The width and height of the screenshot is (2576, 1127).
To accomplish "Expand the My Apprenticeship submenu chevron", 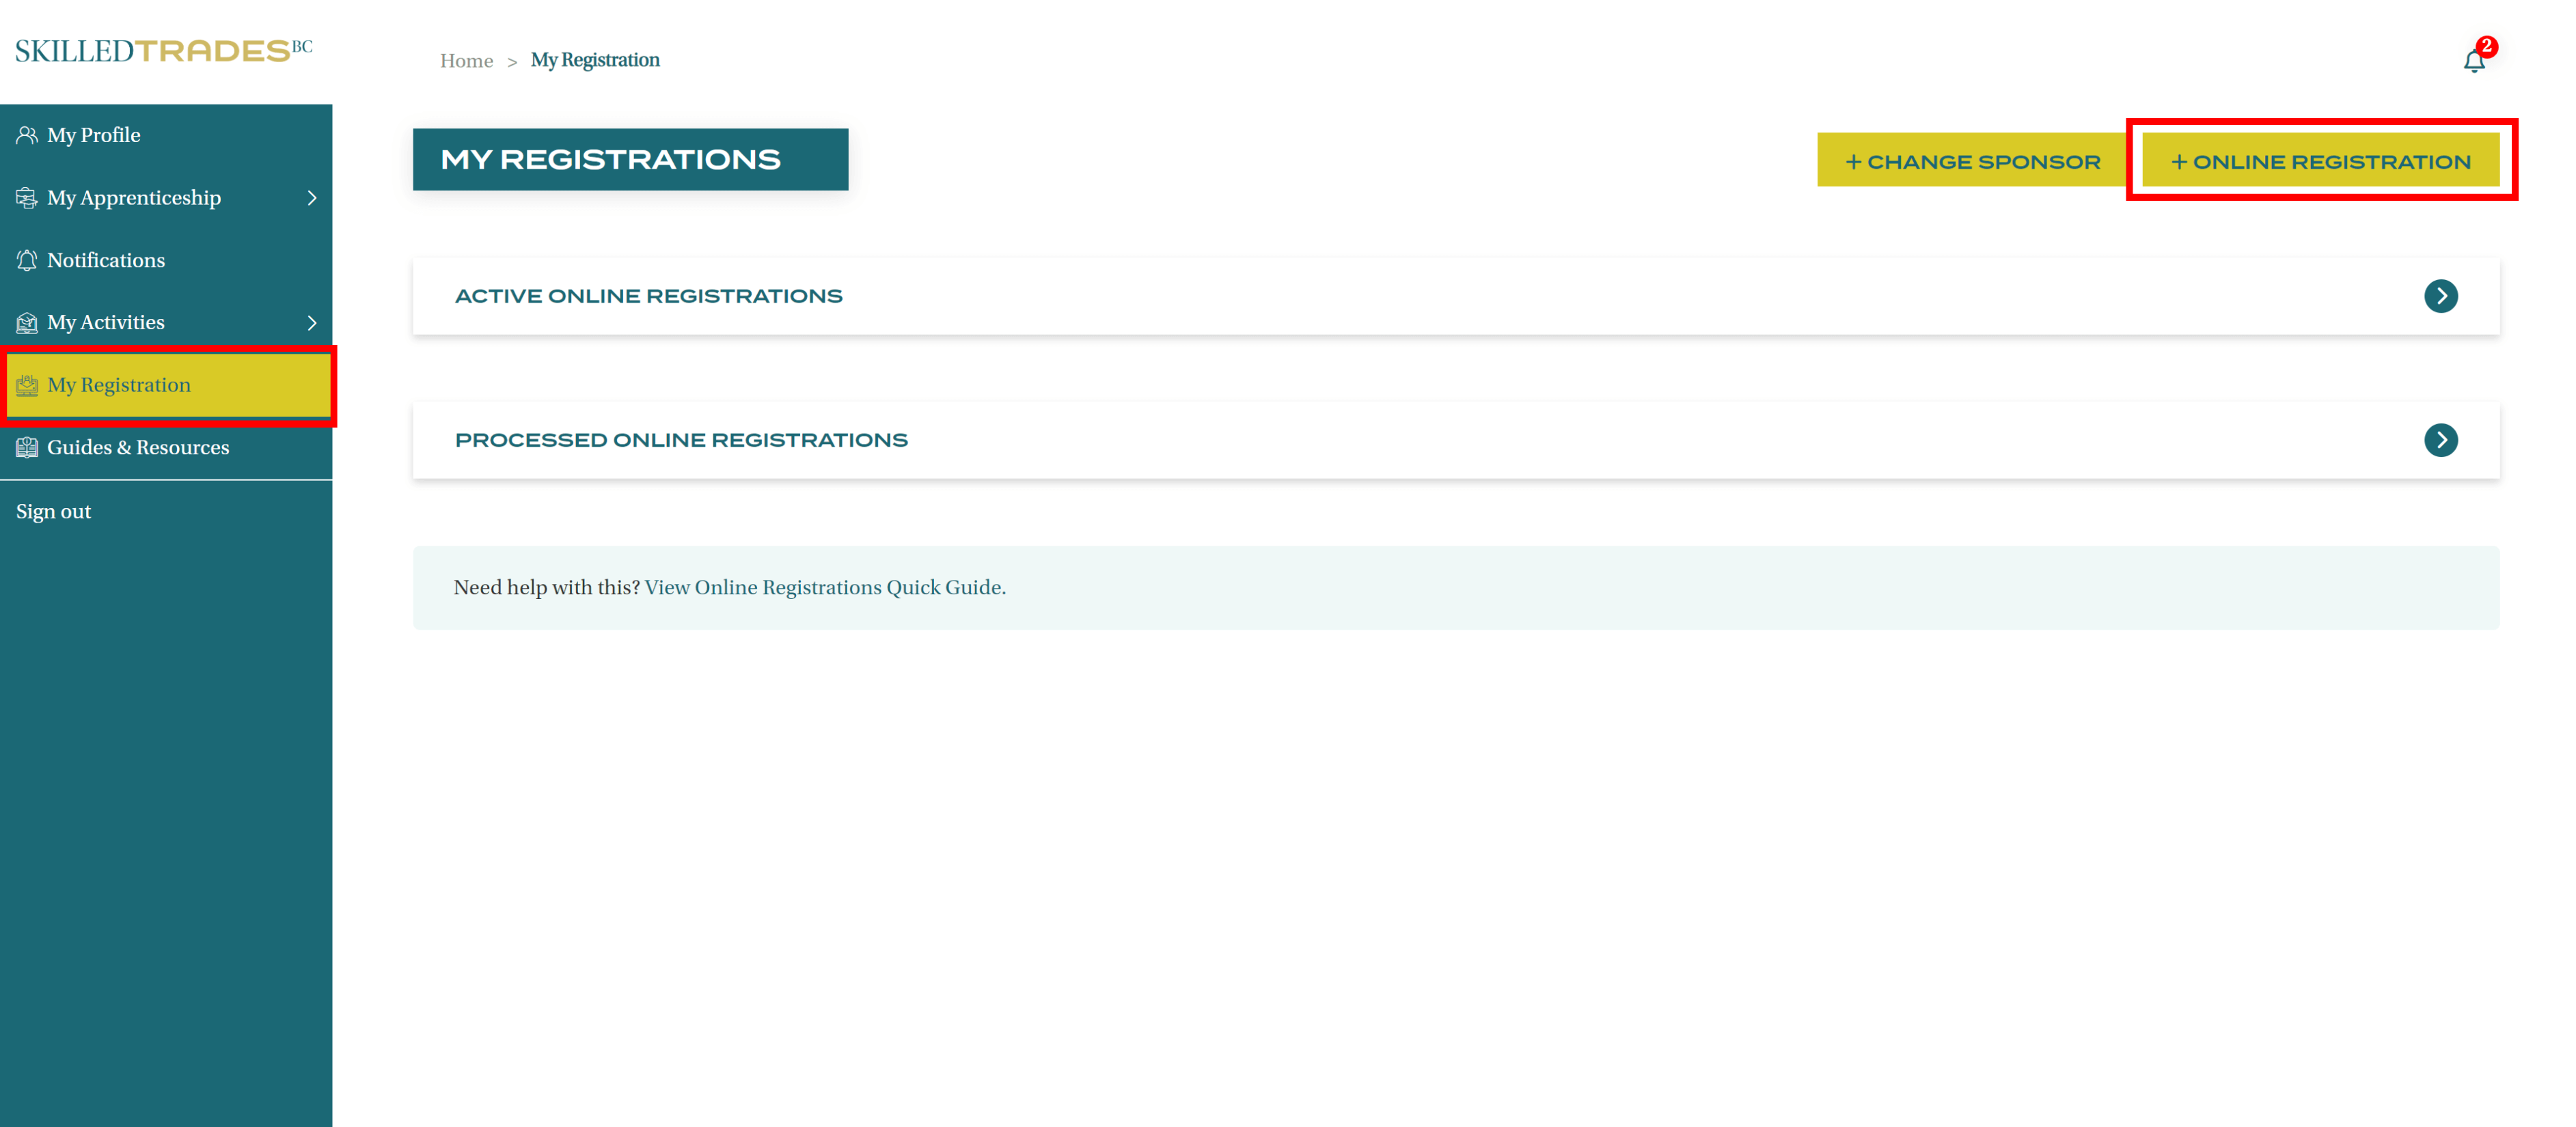I will coord(312,198).
